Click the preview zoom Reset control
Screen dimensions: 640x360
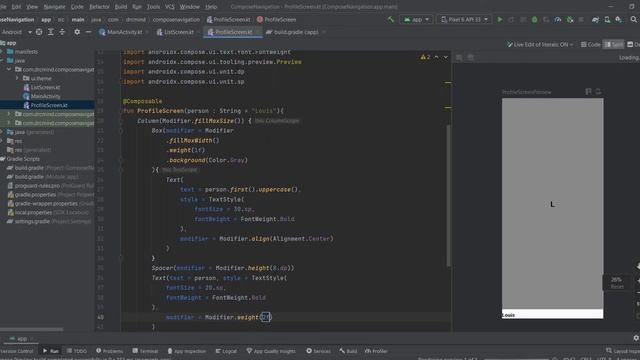pos(617,287)
